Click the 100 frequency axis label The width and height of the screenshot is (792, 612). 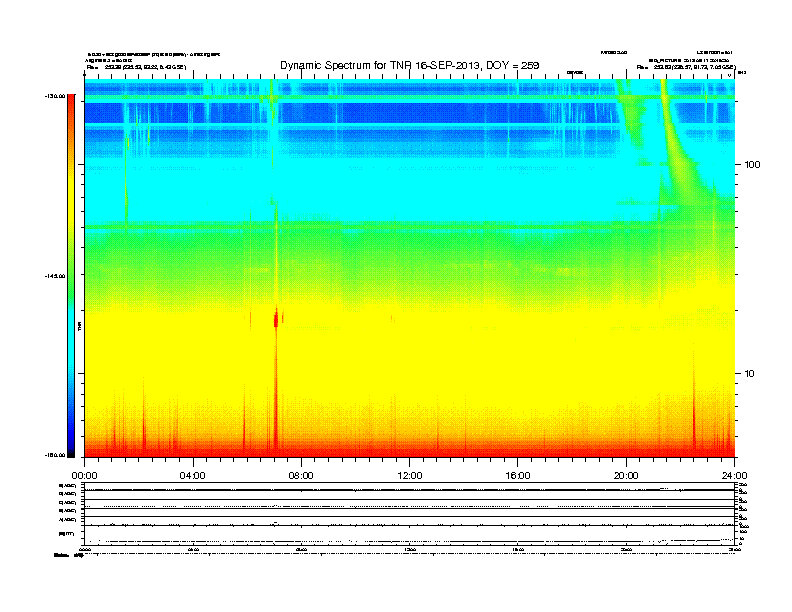(752, 165)
